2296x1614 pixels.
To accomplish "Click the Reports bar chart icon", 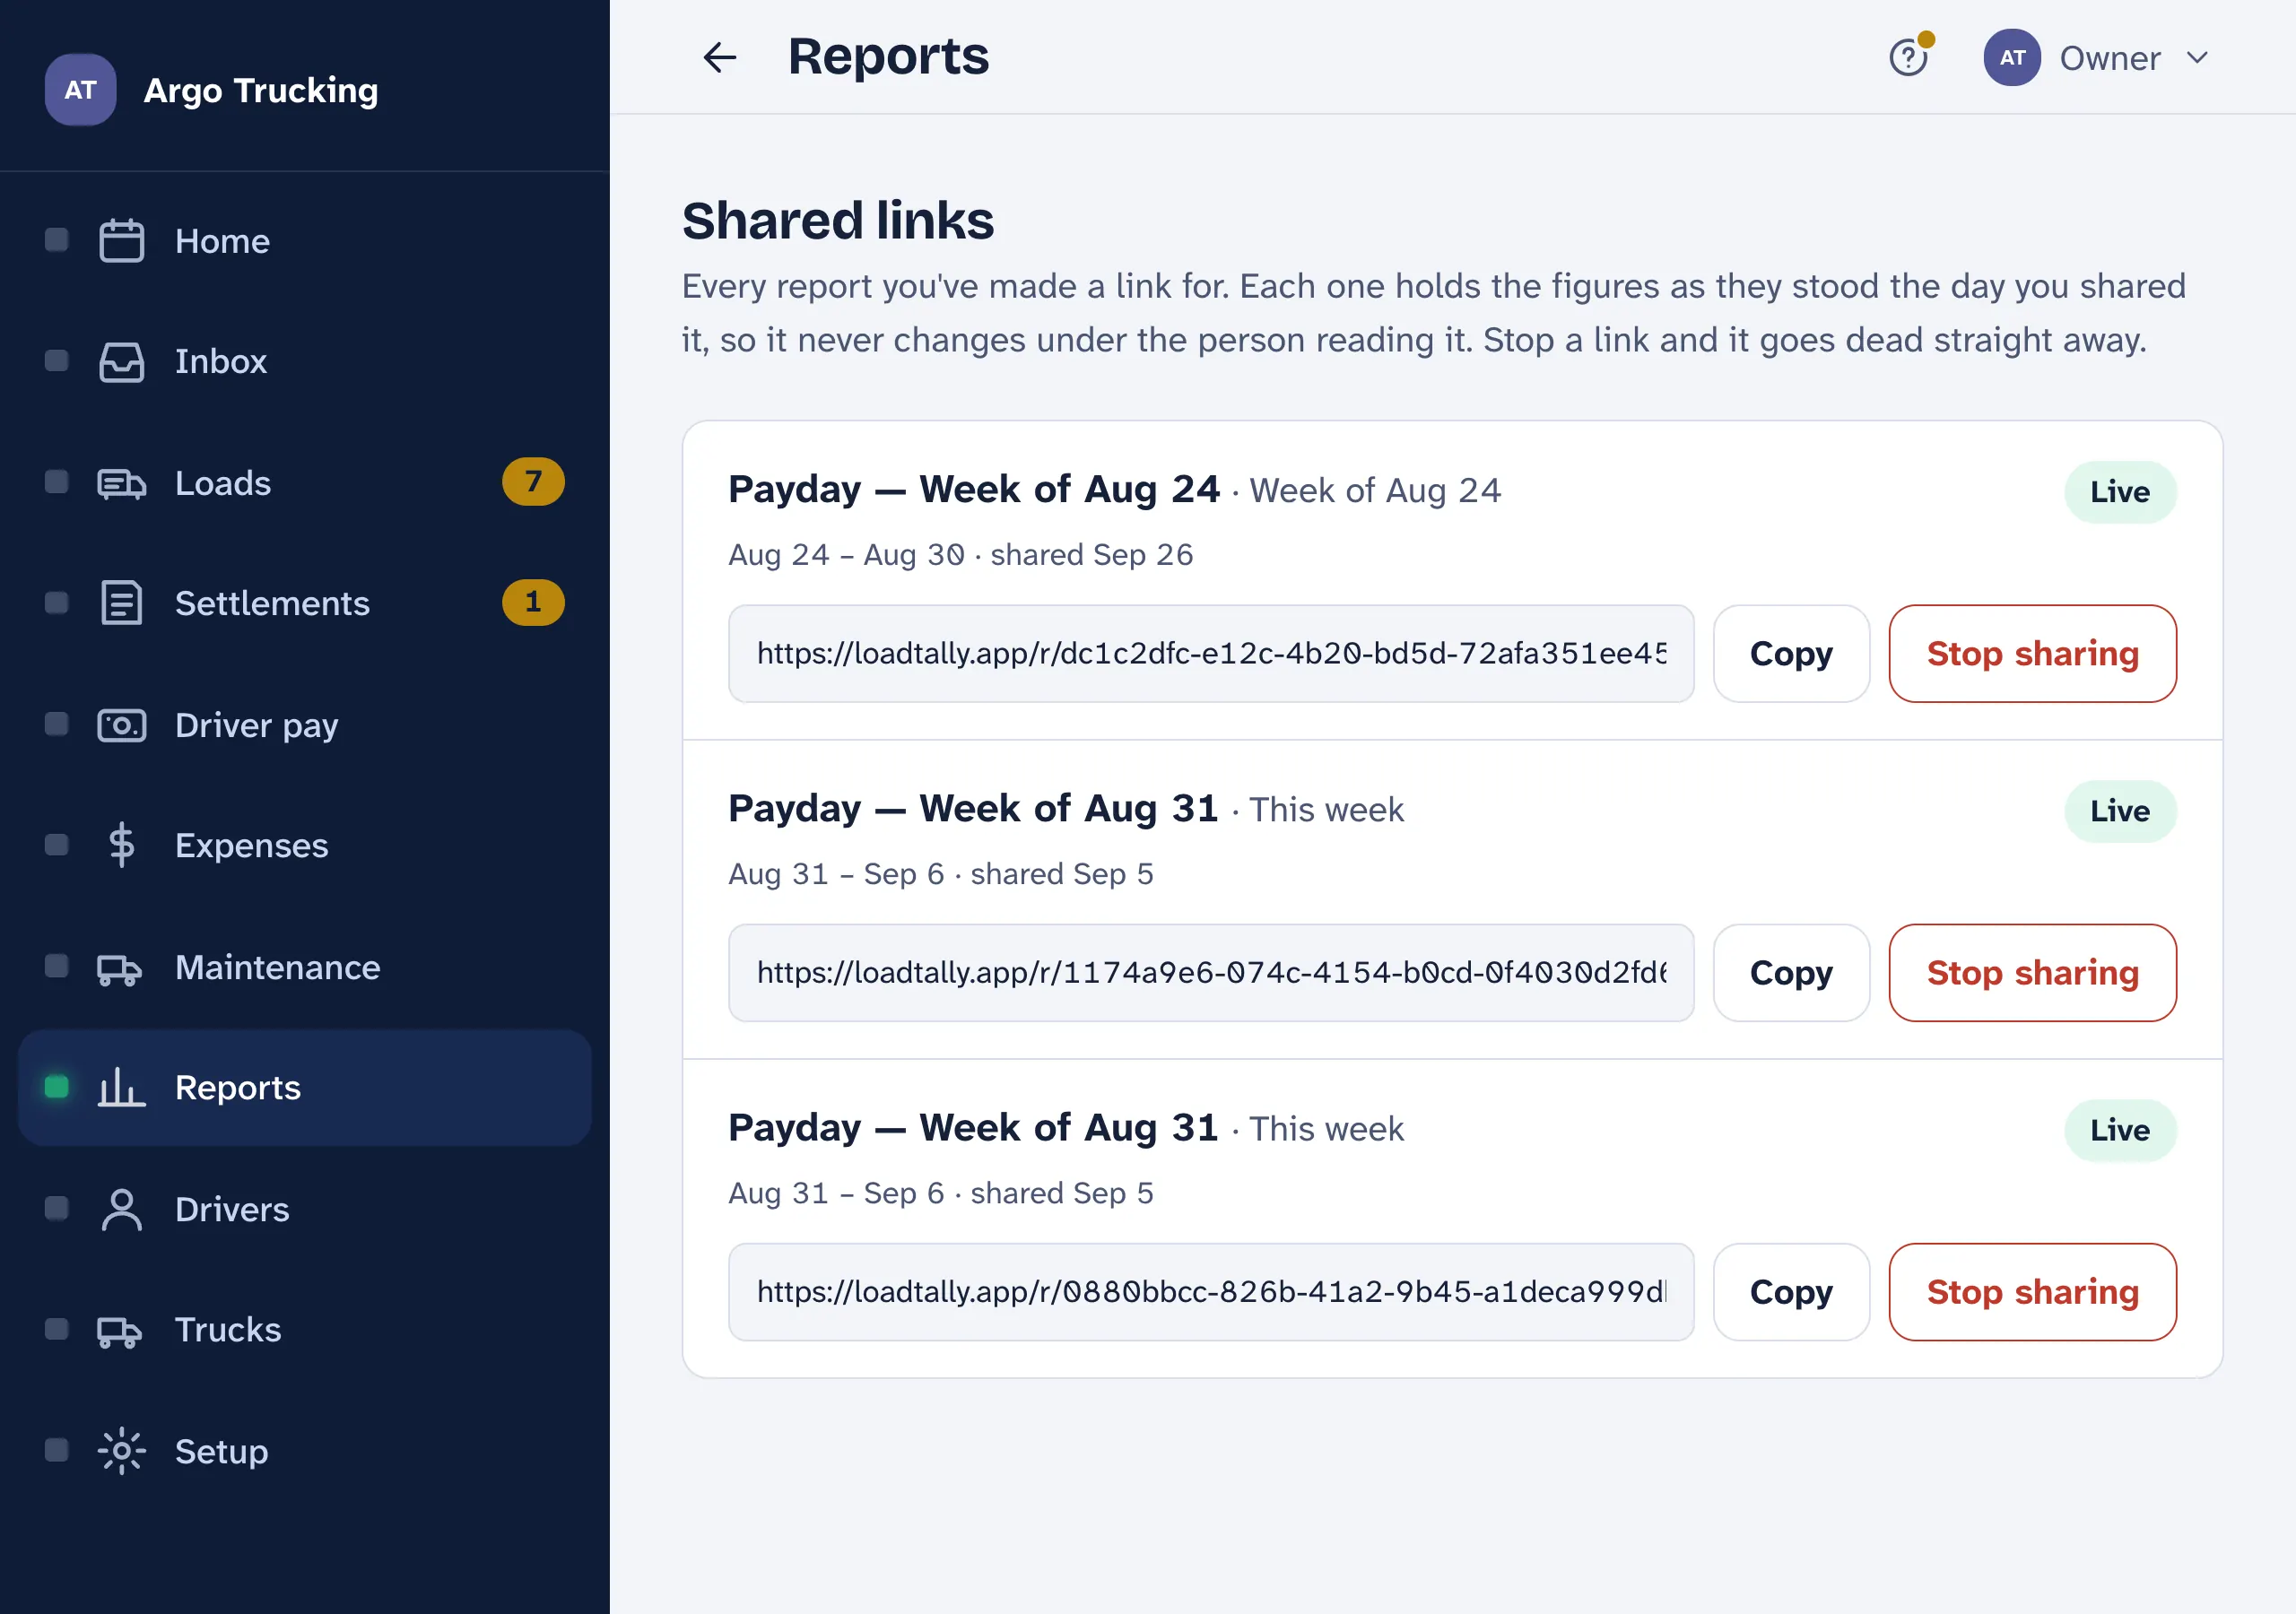I will click(121, 1087).
